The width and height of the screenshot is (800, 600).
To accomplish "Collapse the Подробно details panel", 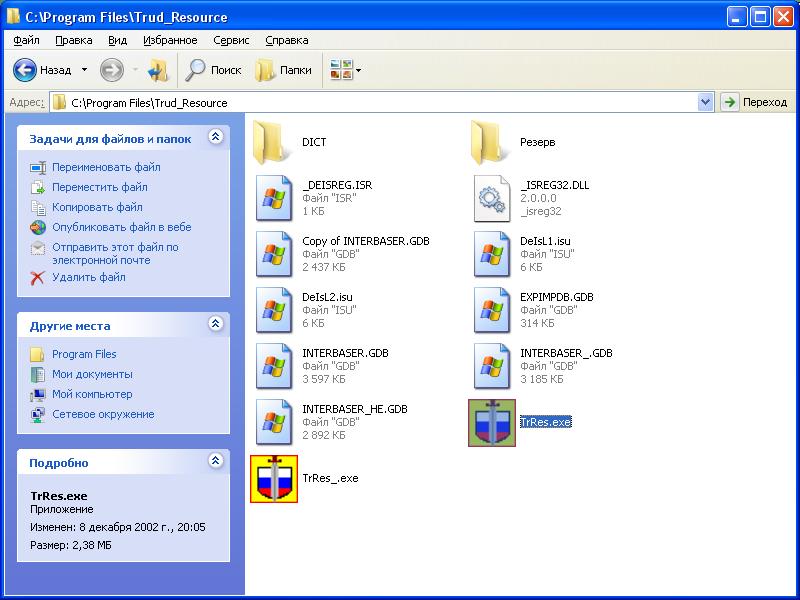I will (215, 461).
